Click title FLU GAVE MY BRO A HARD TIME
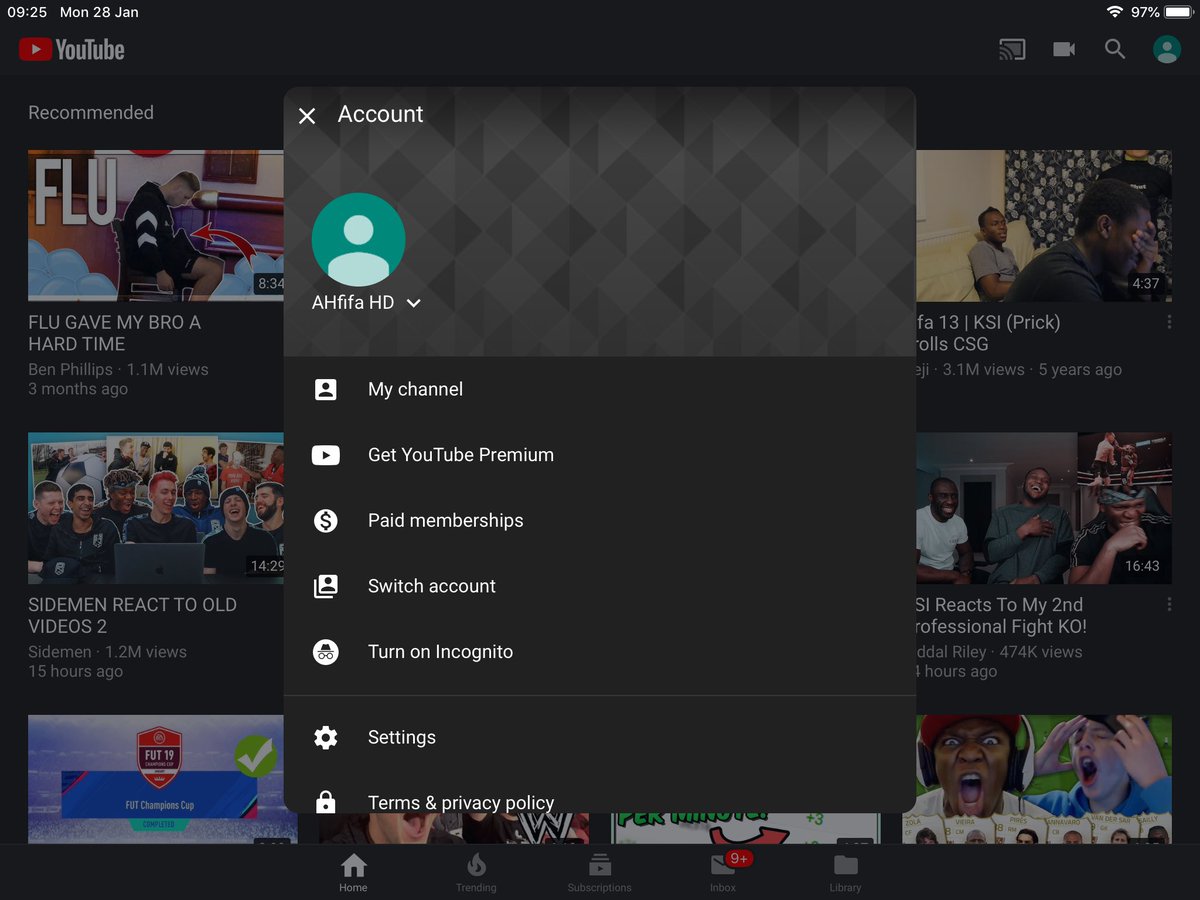 (115, 333)
